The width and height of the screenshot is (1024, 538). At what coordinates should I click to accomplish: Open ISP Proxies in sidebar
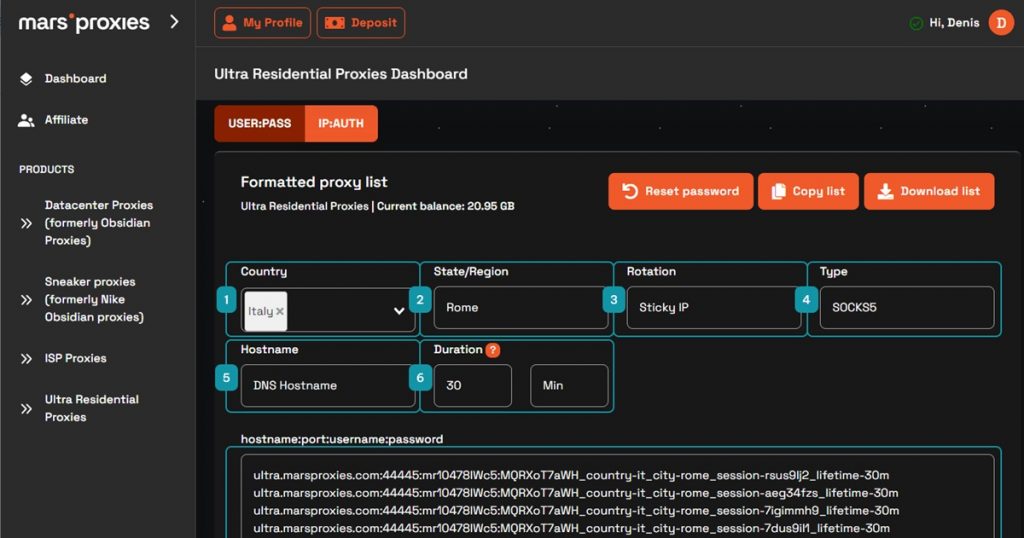point(75,358)
